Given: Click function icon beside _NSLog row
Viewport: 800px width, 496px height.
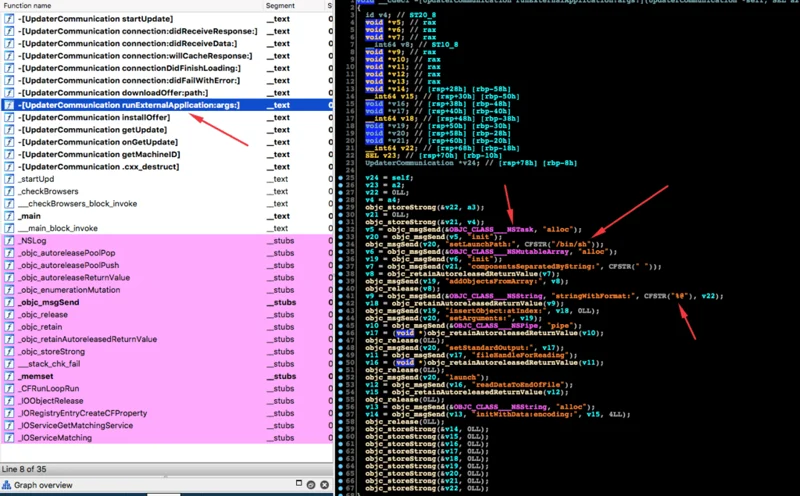Looking at the screenshot, I should pyautogui.click(x=9, y=240).
